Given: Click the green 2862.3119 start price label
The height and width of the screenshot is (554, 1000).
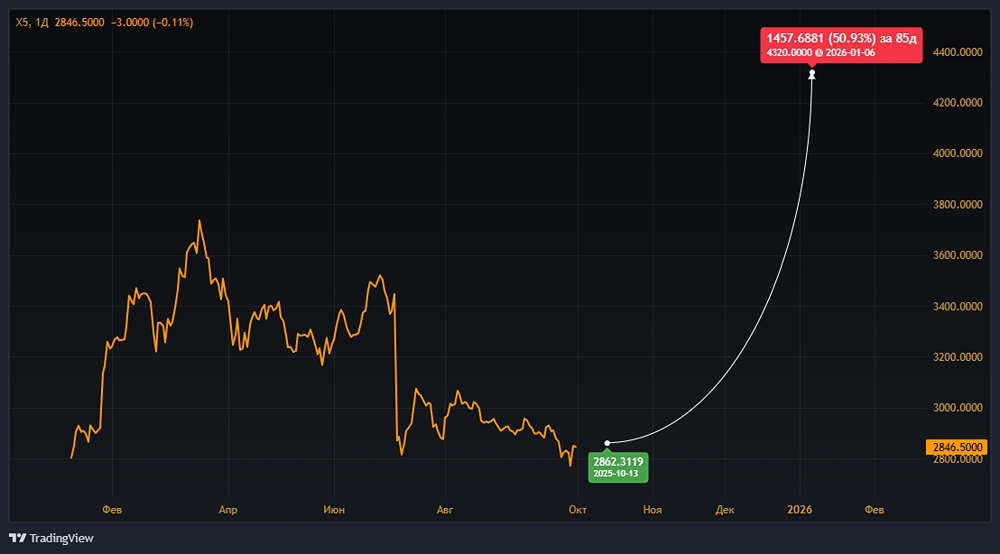Looking at the screenshot, I should [618, 467].
